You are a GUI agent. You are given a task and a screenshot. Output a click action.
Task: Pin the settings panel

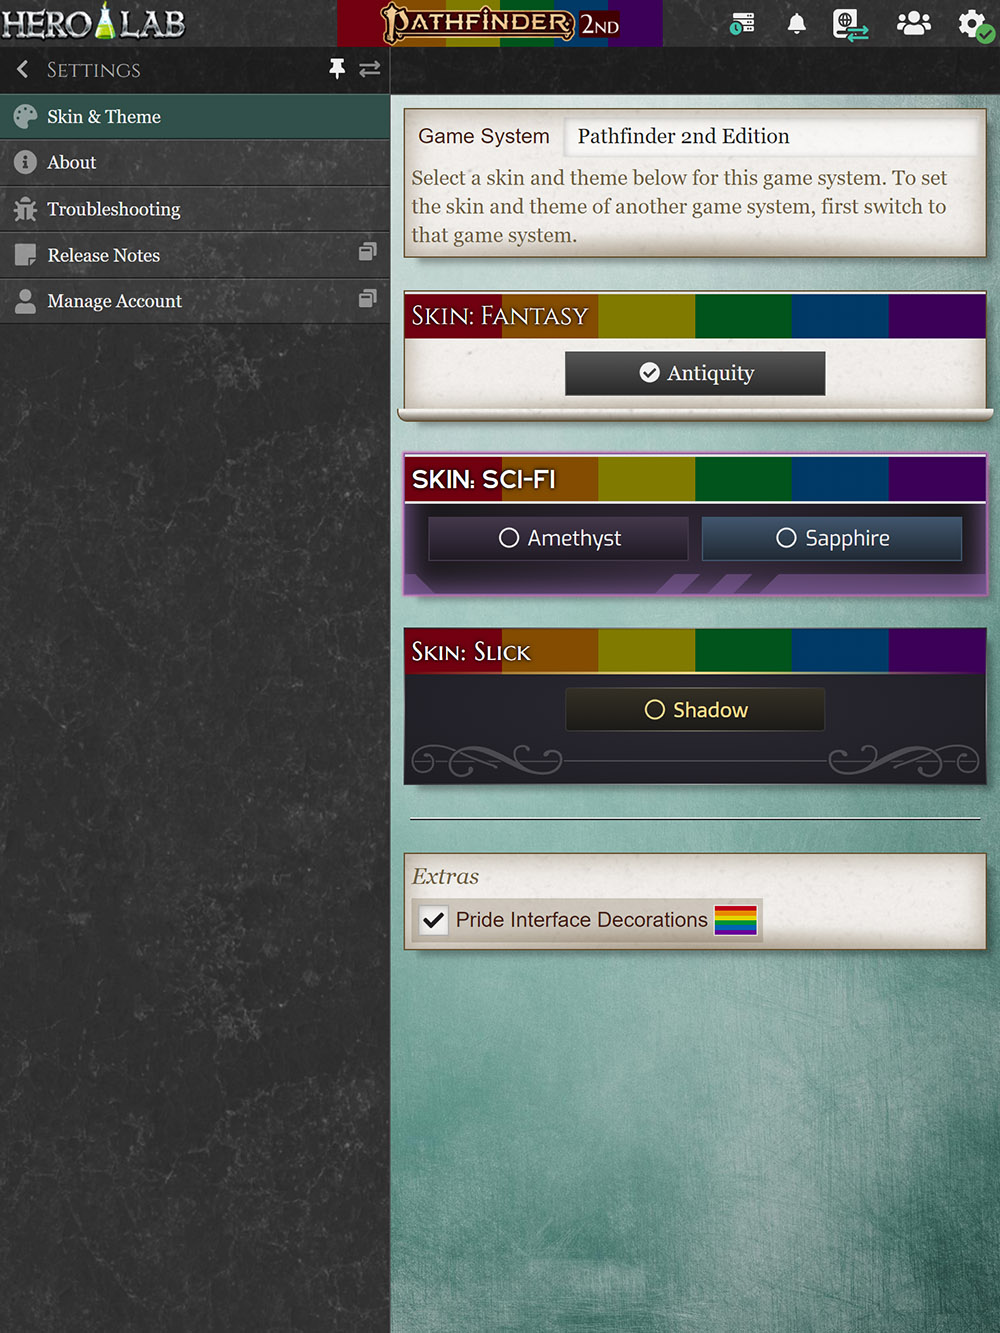(x=337, y=68)
